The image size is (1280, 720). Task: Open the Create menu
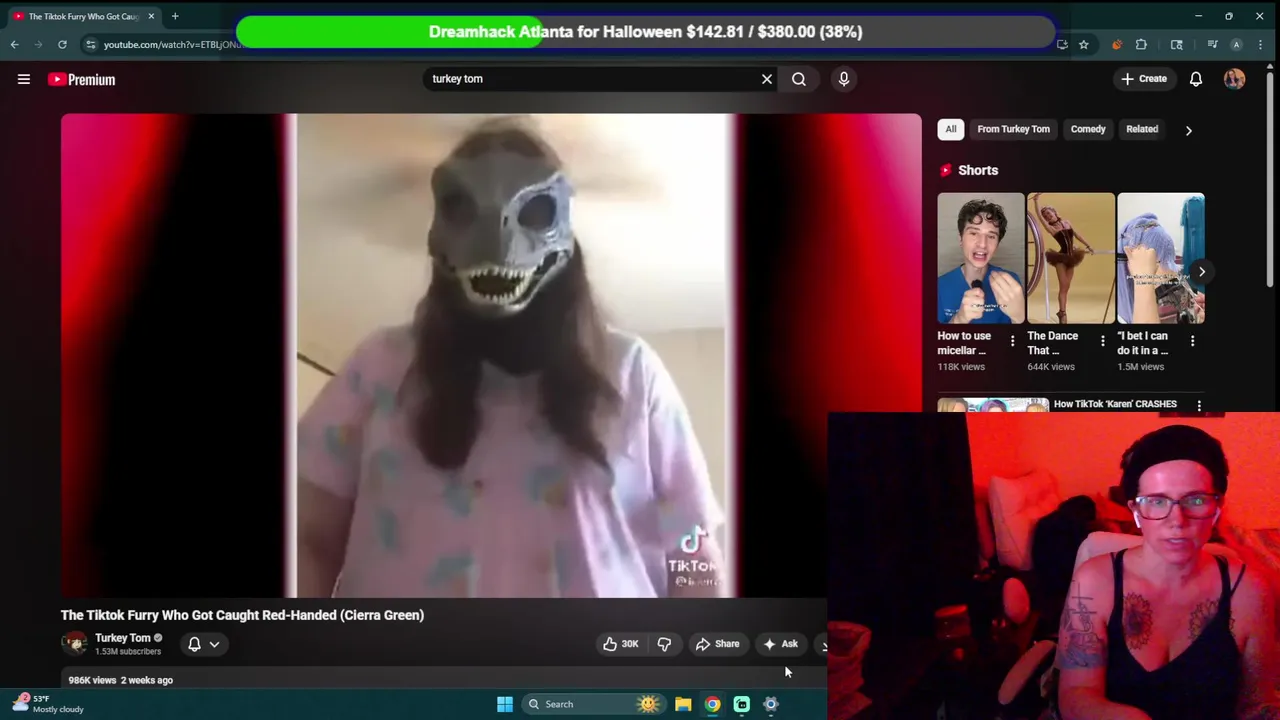pos(1144,79)
